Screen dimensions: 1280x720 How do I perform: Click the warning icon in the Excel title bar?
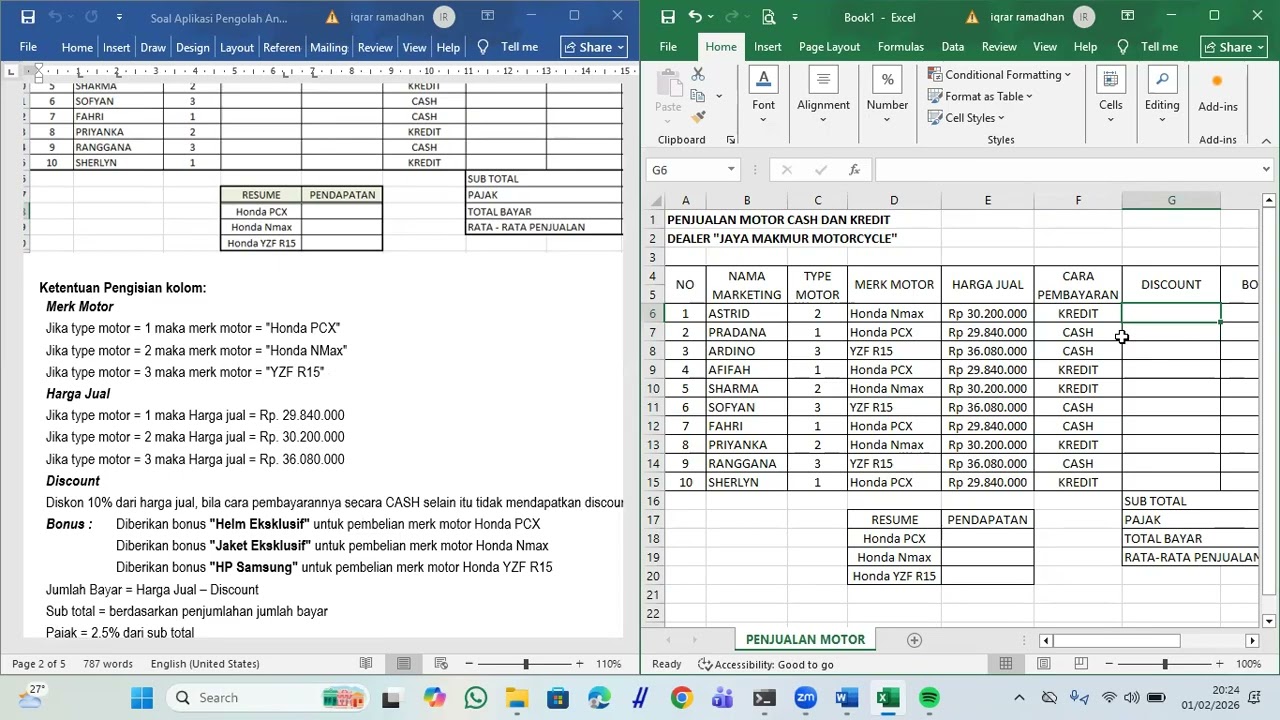(x=972, y=17)
